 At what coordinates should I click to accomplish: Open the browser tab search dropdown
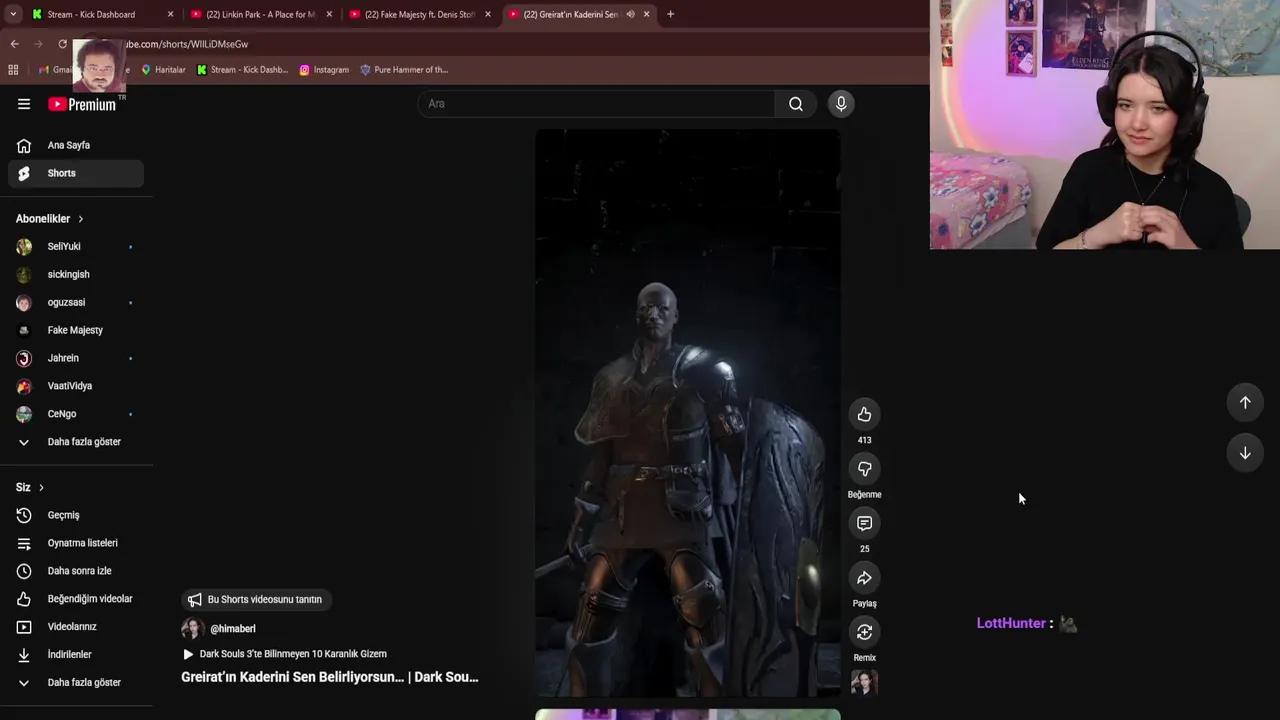click(x=13, y=14)
